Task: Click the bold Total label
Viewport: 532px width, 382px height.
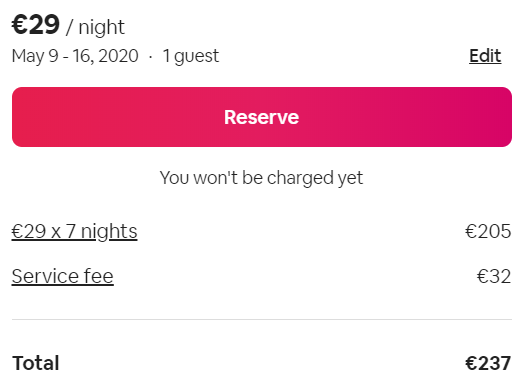Action: tap(36, 363)
